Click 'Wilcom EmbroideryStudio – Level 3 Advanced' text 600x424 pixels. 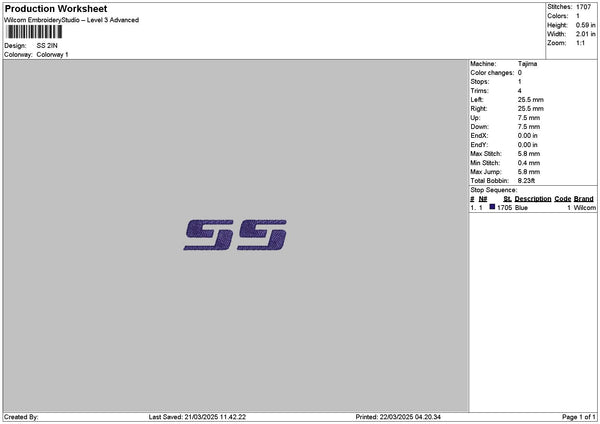(72, 20)
